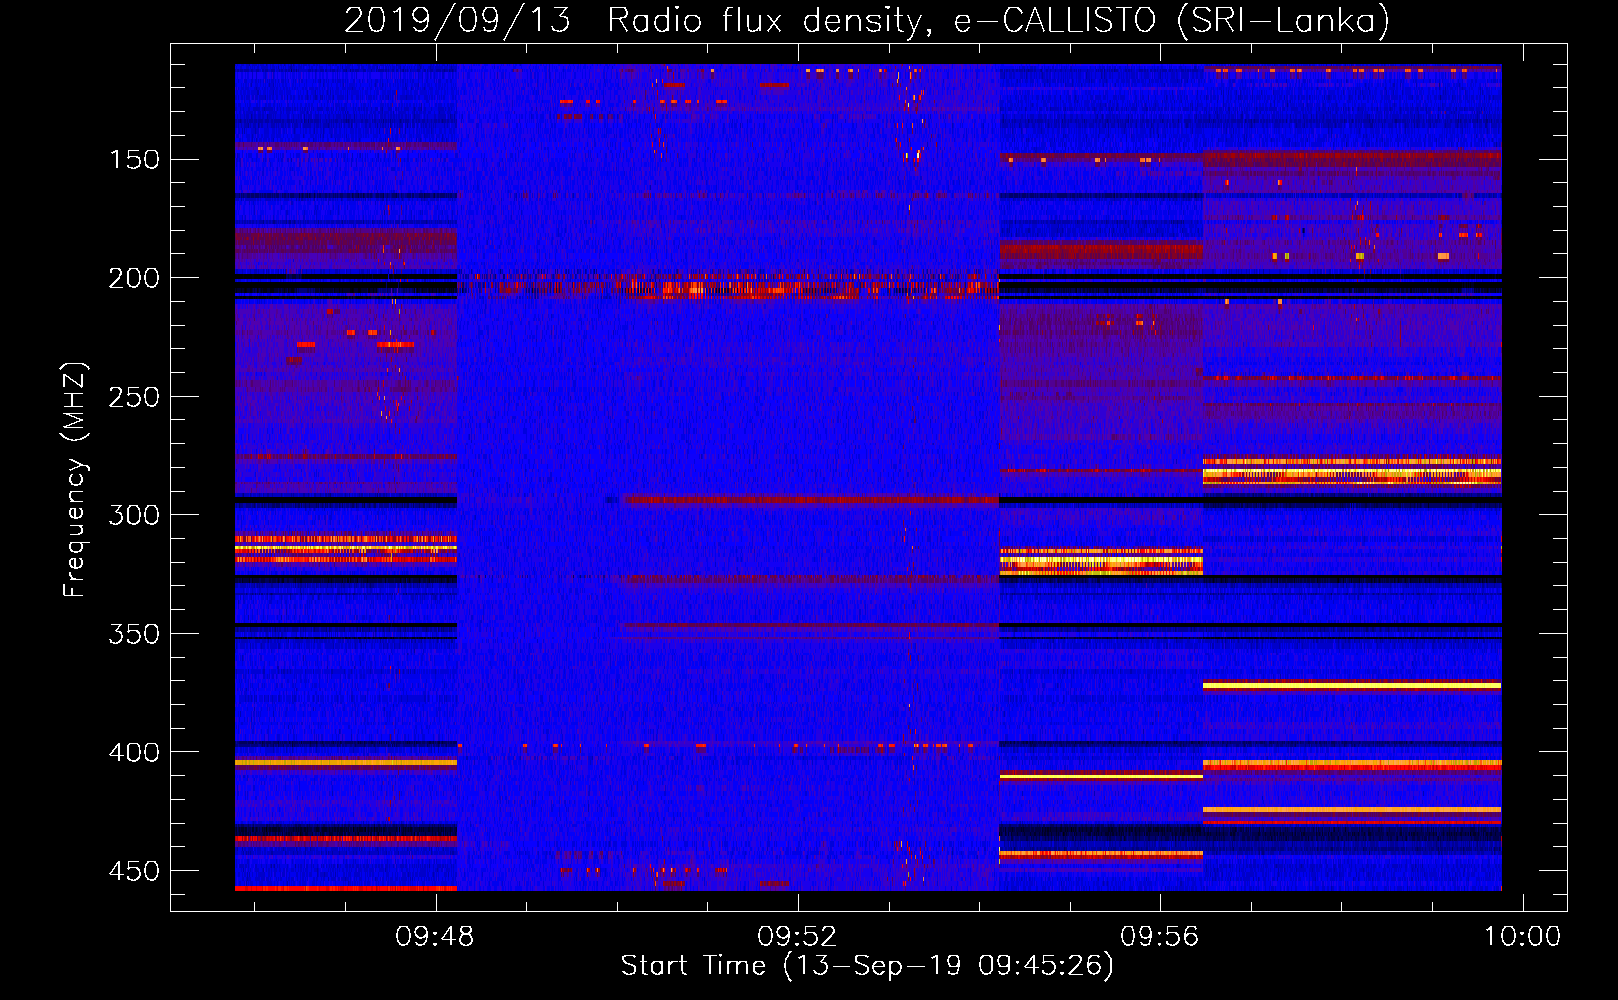This screenshot has height=1000, width=1618.
Task: Click the 400 frequency tick label
Action: click(134, 752)
